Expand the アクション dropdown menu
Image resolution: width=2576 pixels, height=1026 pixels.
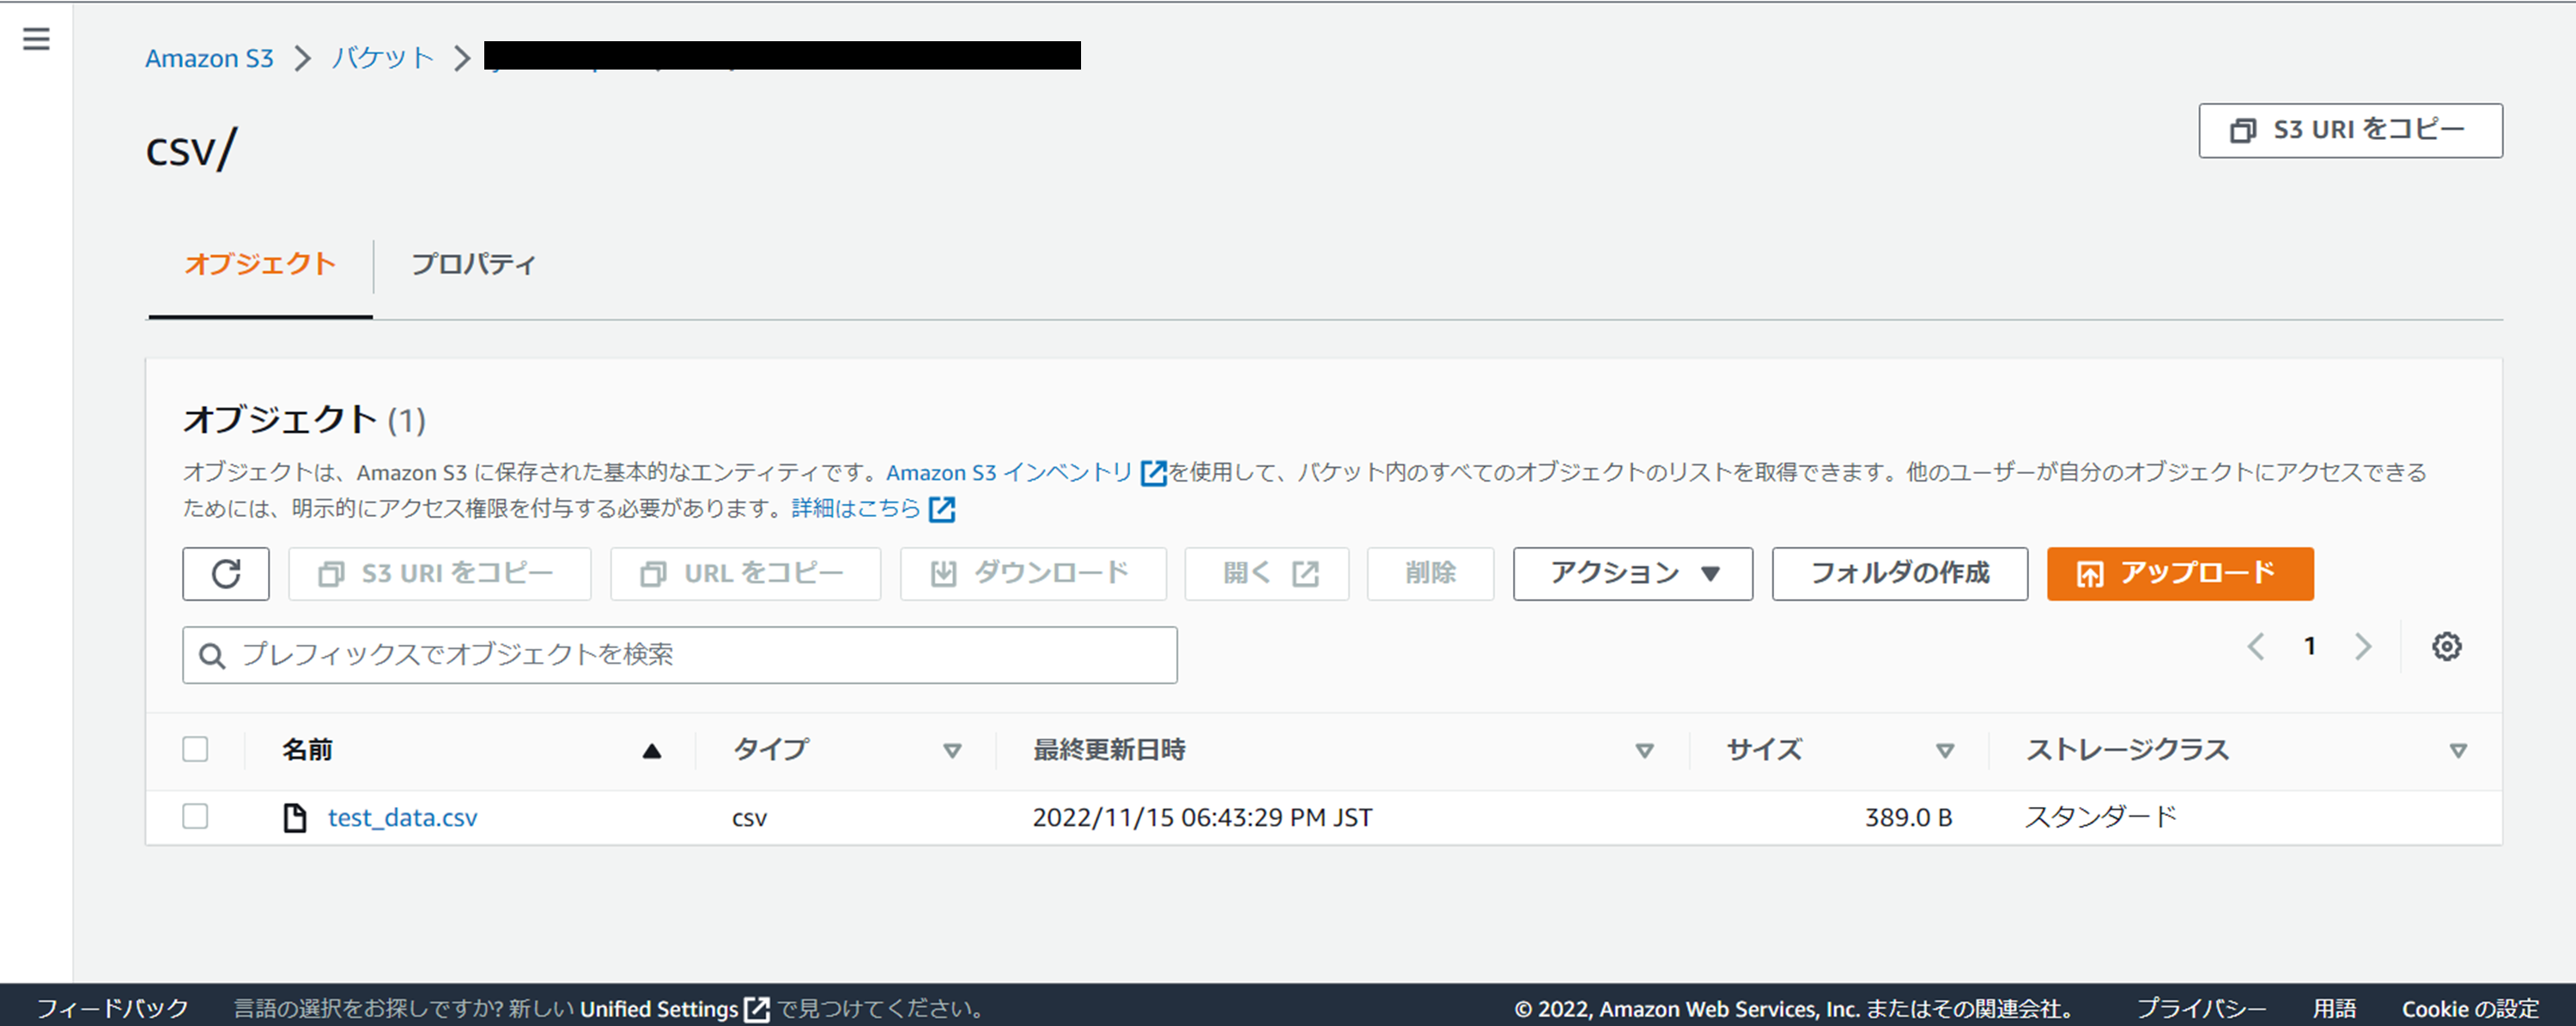click(x=1632, y=574)
